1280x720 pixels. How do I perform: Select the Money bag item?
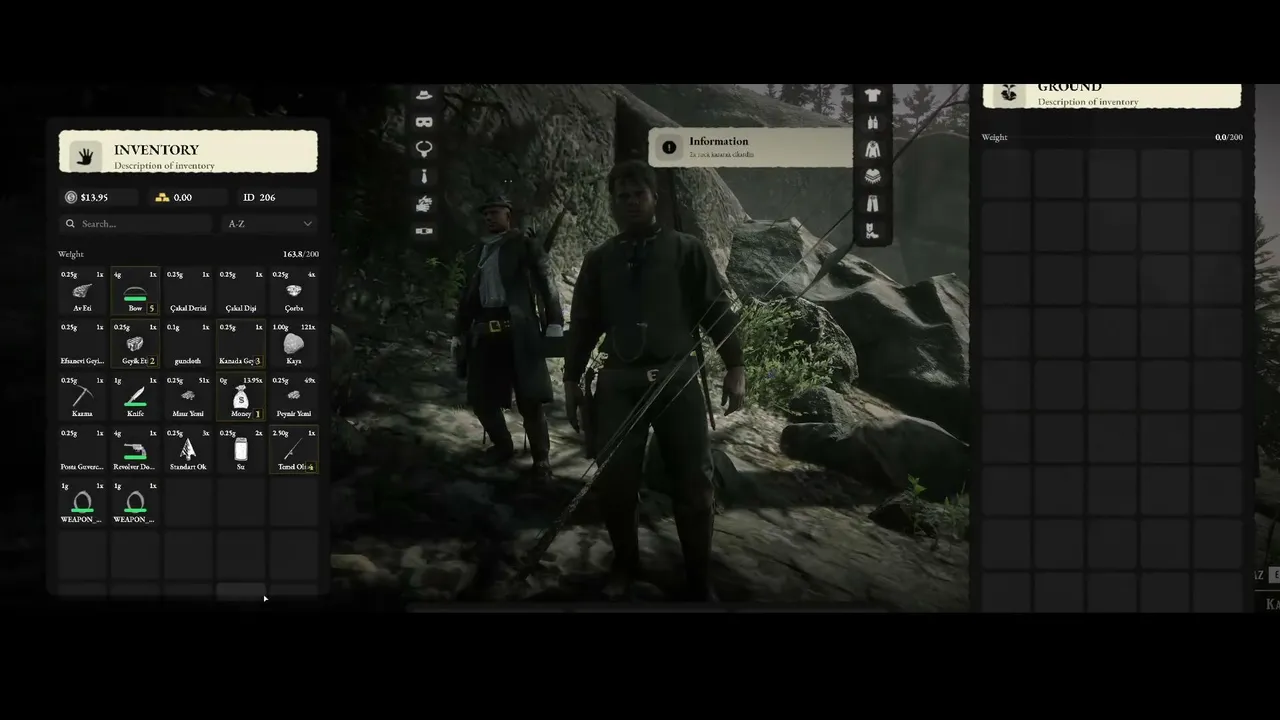pyautogui.click(x=241, y=397)
